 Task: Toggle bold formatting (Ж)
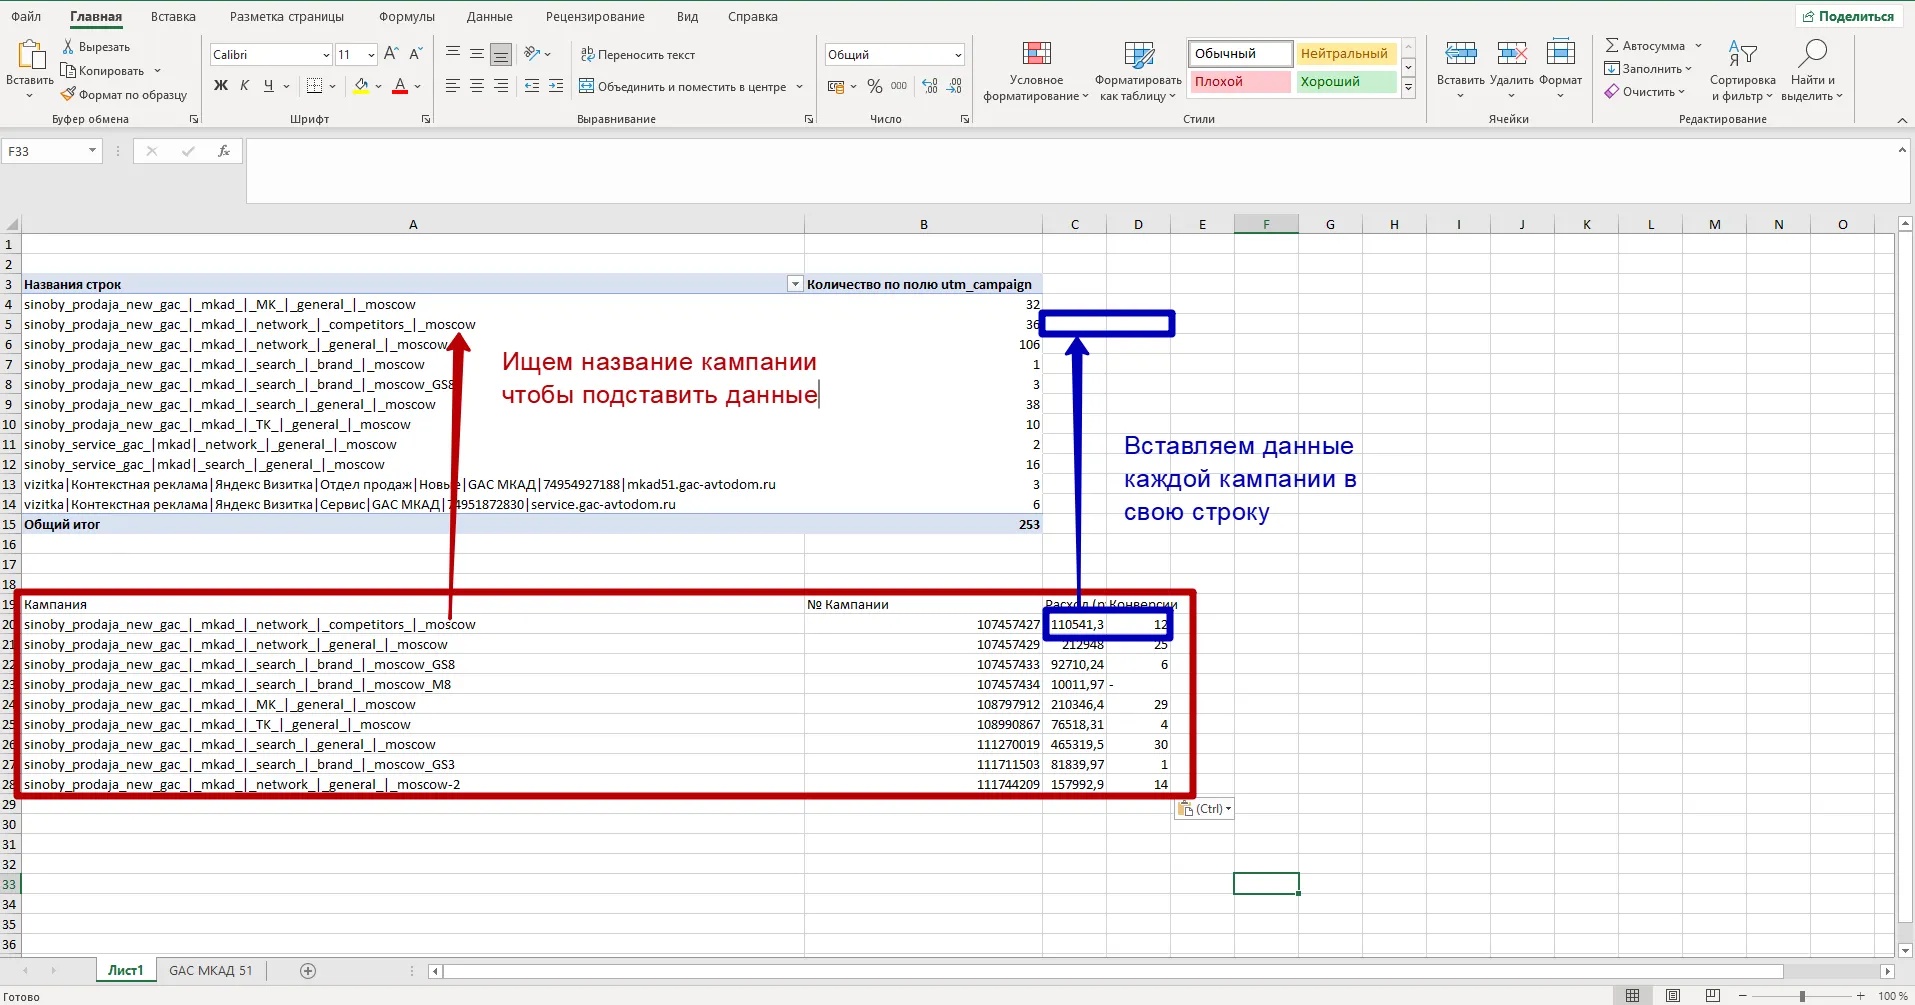click(221, 86)
